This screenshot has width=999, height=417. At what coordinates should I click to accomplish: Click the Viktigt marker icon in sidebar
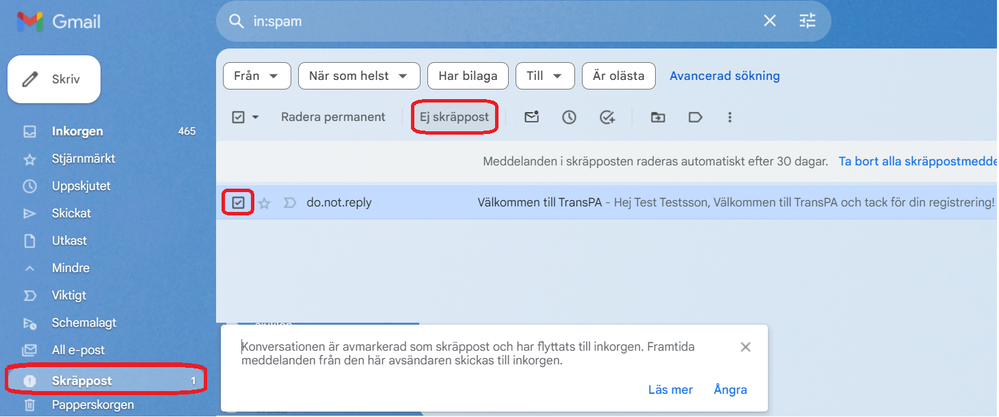tap(29, 295)
